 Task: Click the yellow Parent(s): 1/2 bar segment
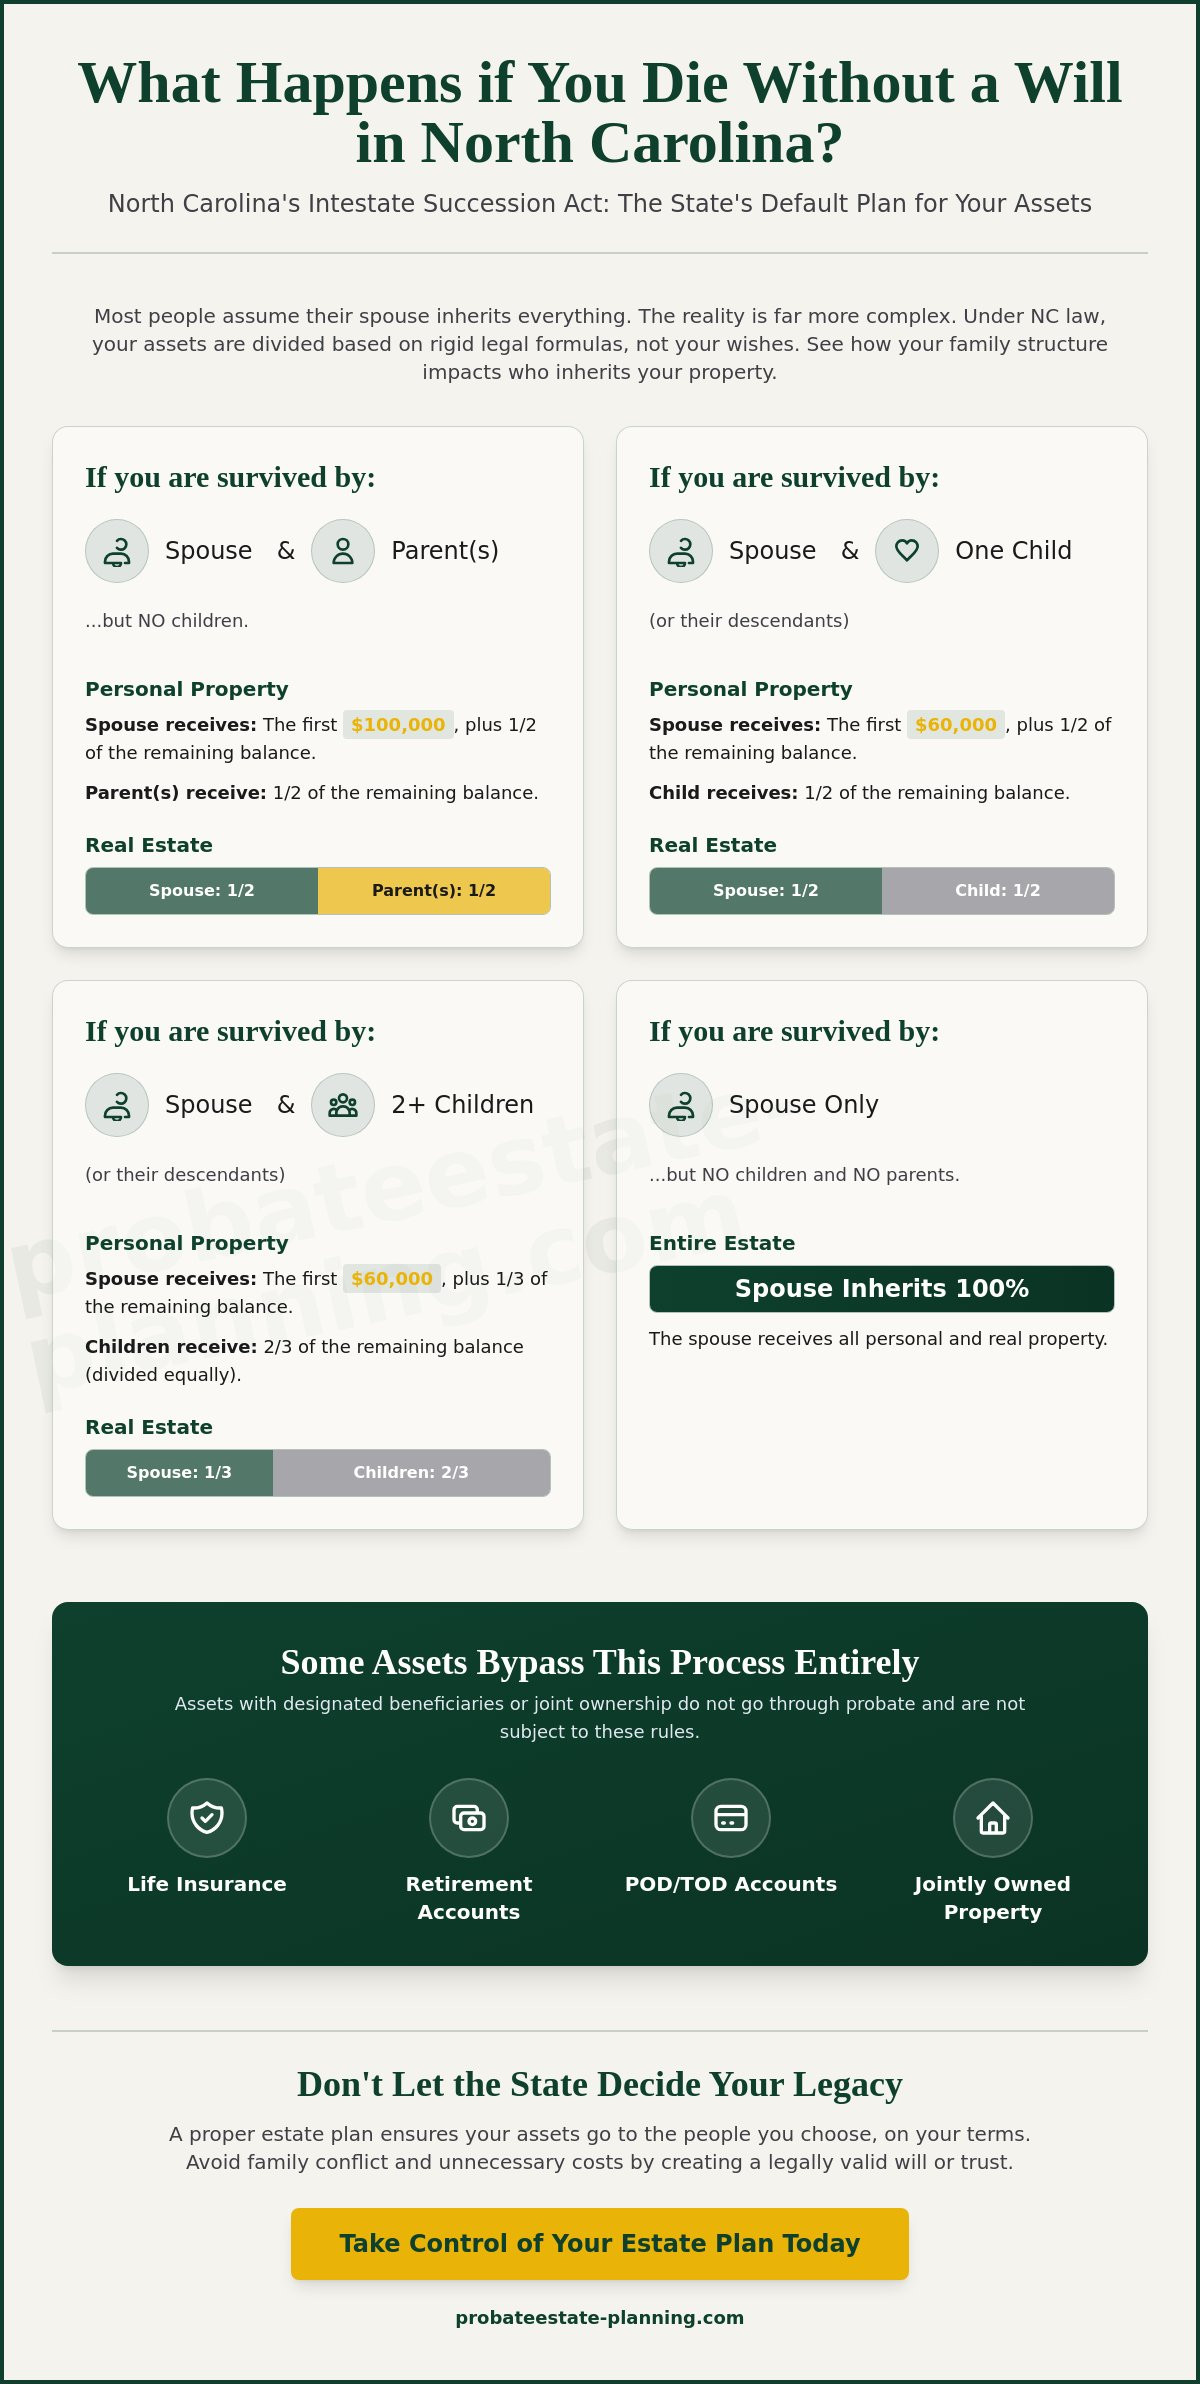434,891
